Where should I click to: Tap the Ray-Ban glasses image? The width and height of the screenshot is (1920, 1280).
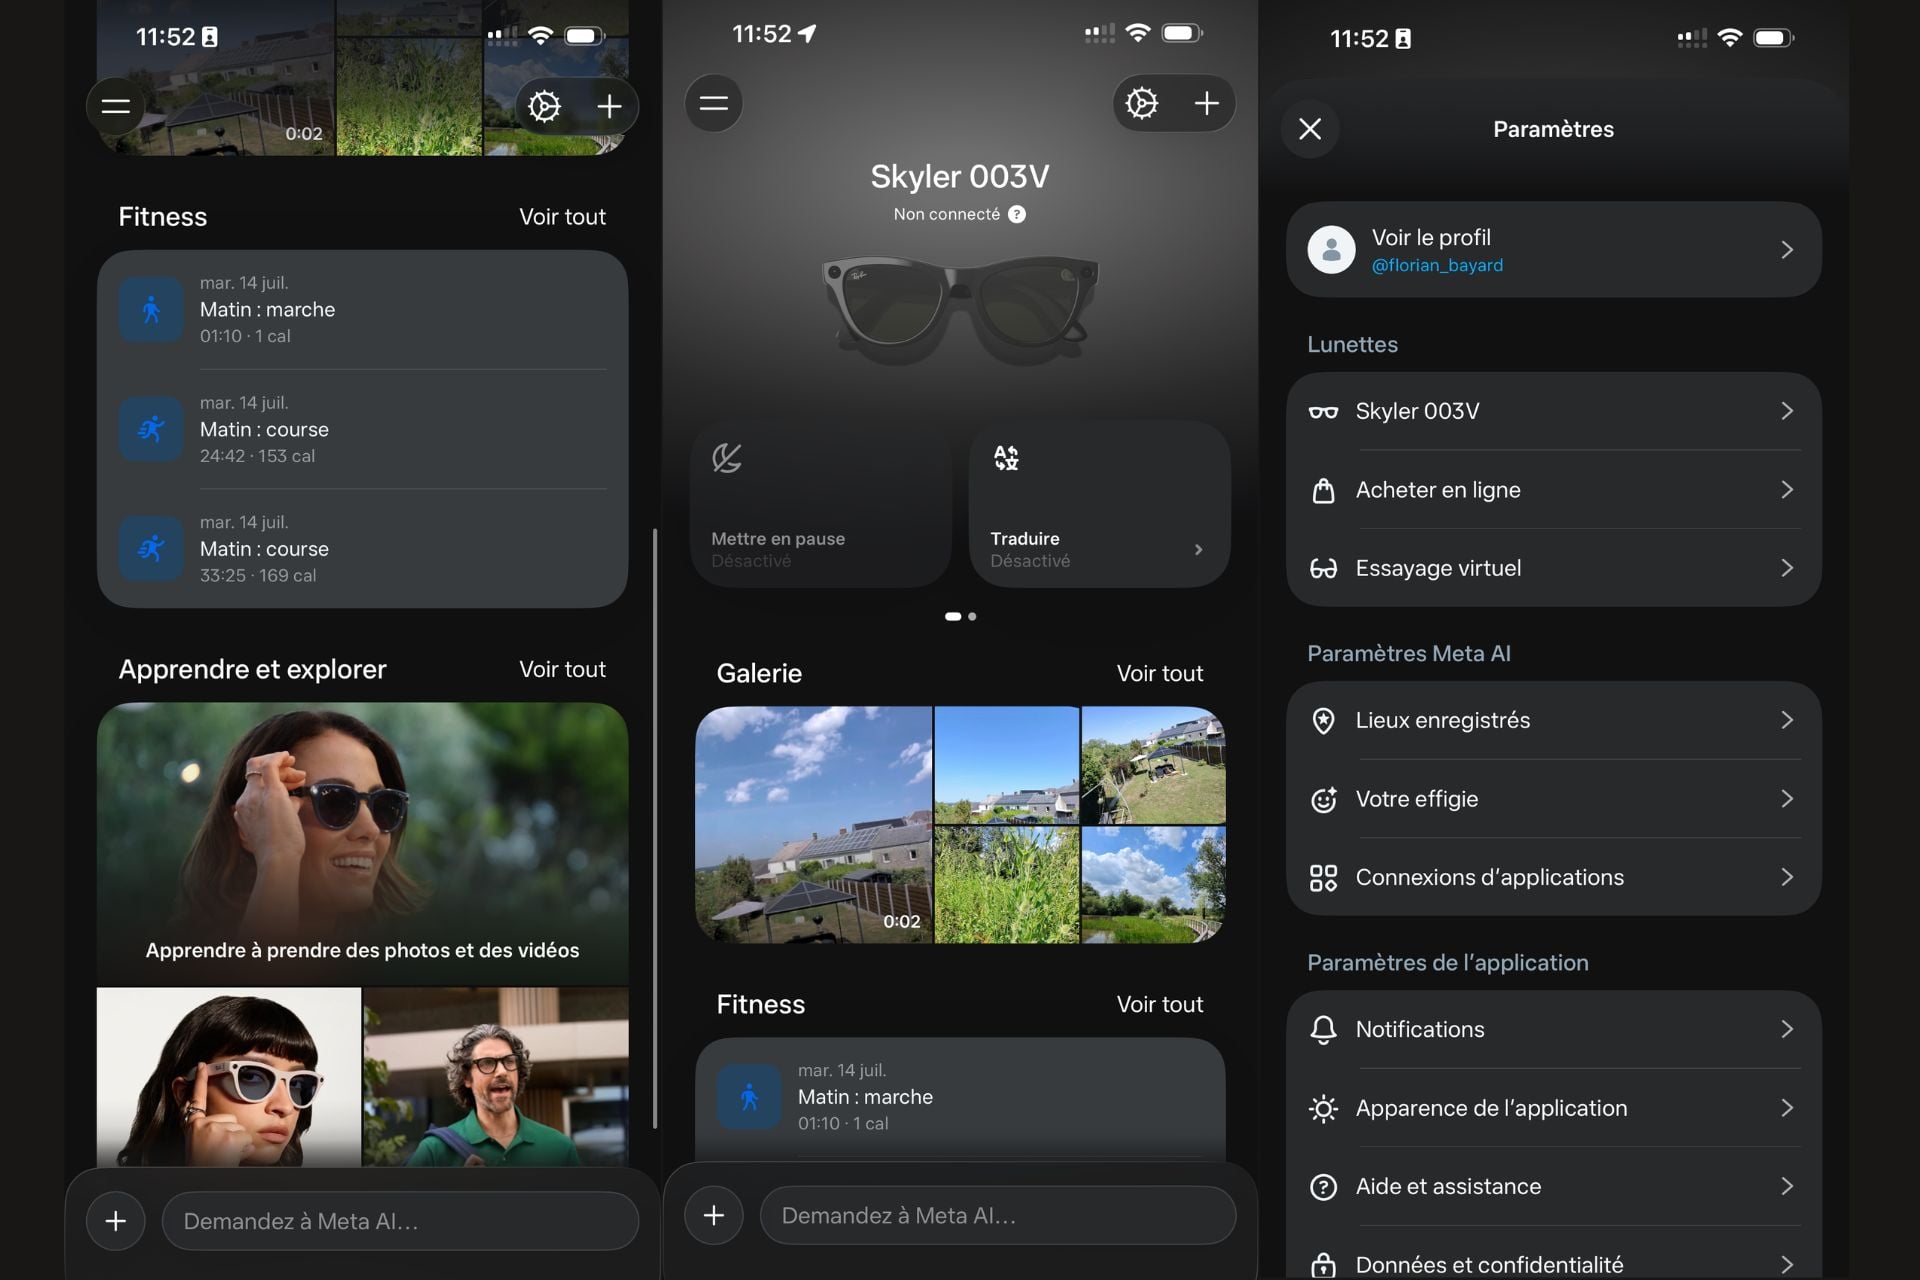click(x=960, y=312)
